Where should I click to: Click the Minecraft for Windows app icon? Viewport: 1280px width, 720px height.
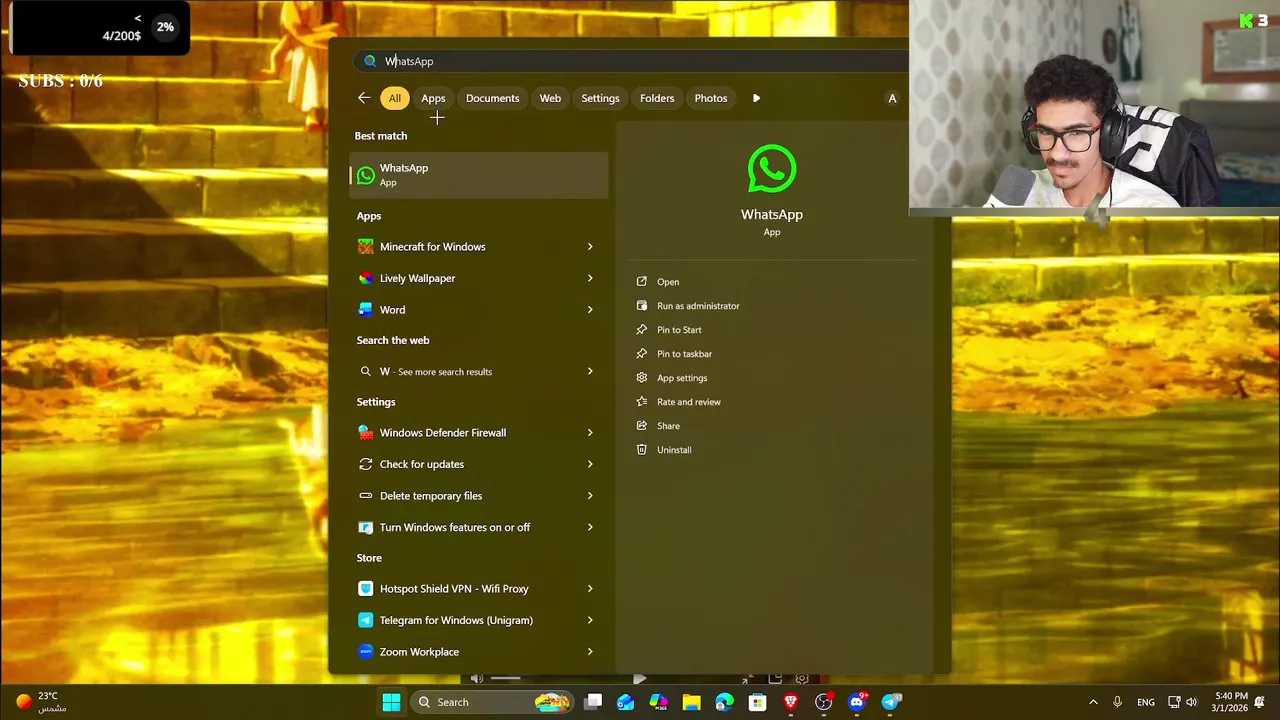(365, 247)
